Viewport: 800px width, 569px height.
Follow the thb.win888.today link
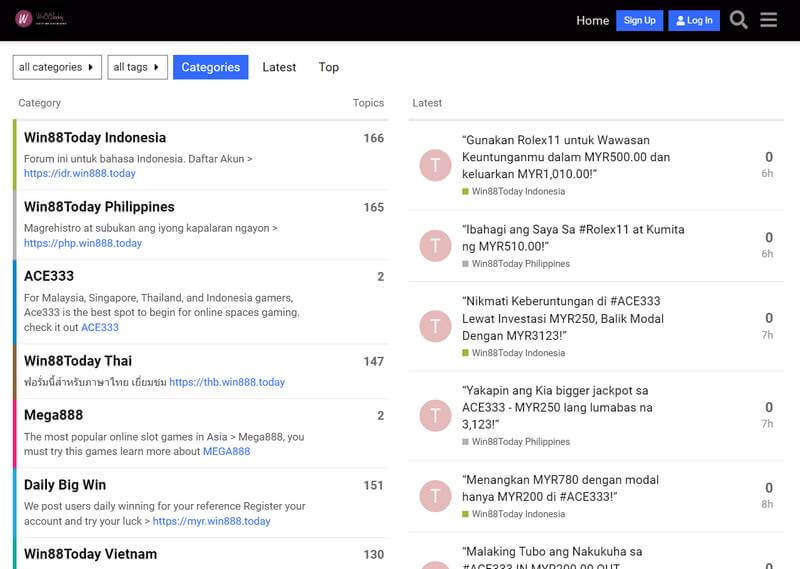point(227,382)
